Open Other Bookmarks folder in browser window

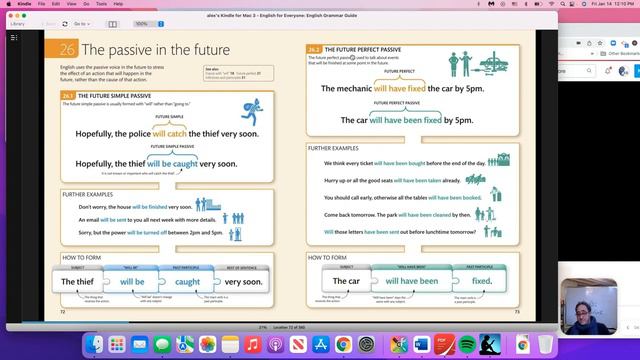click(620, 53)
